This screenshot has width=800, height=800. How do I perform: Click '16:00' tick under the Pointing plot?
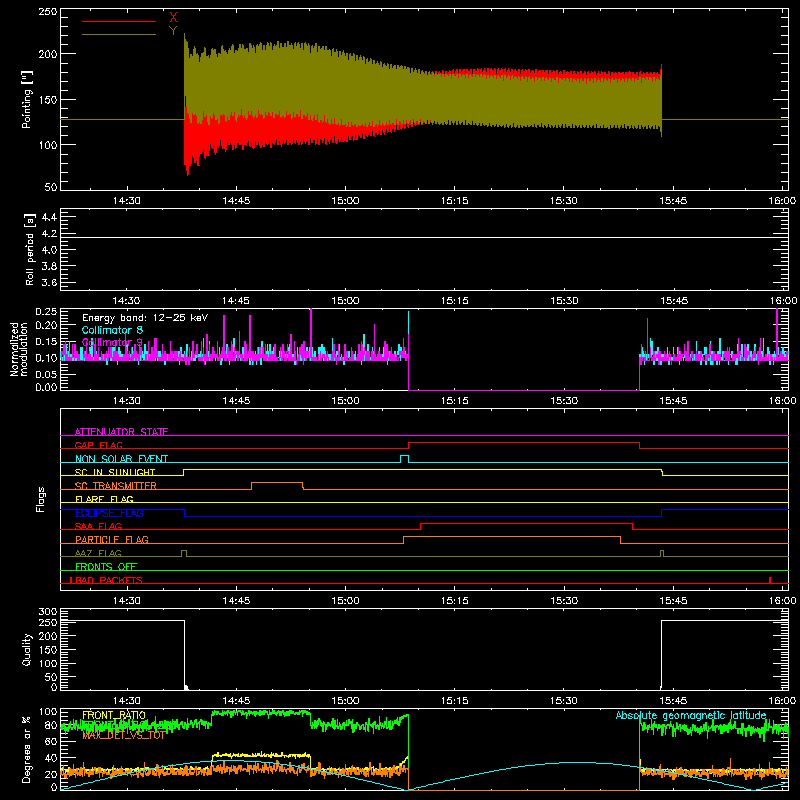click(x=782, y=201)
